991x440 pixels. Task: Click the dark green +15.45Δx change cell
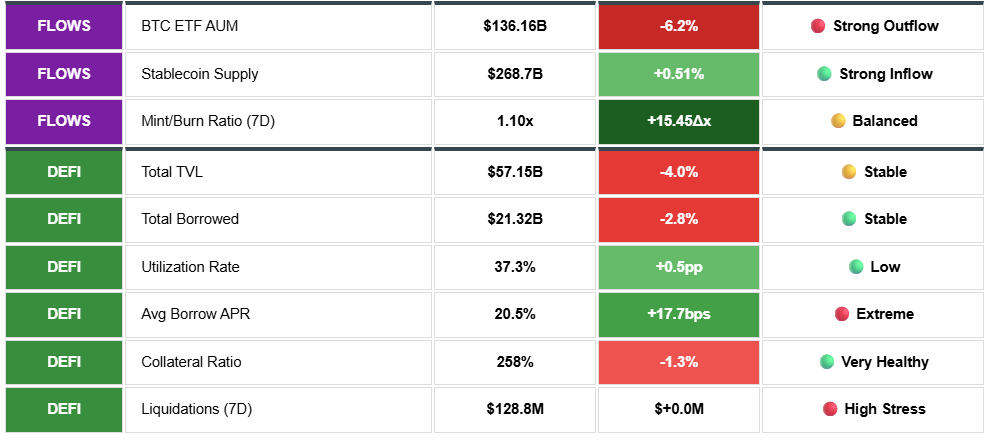[678, 121]
